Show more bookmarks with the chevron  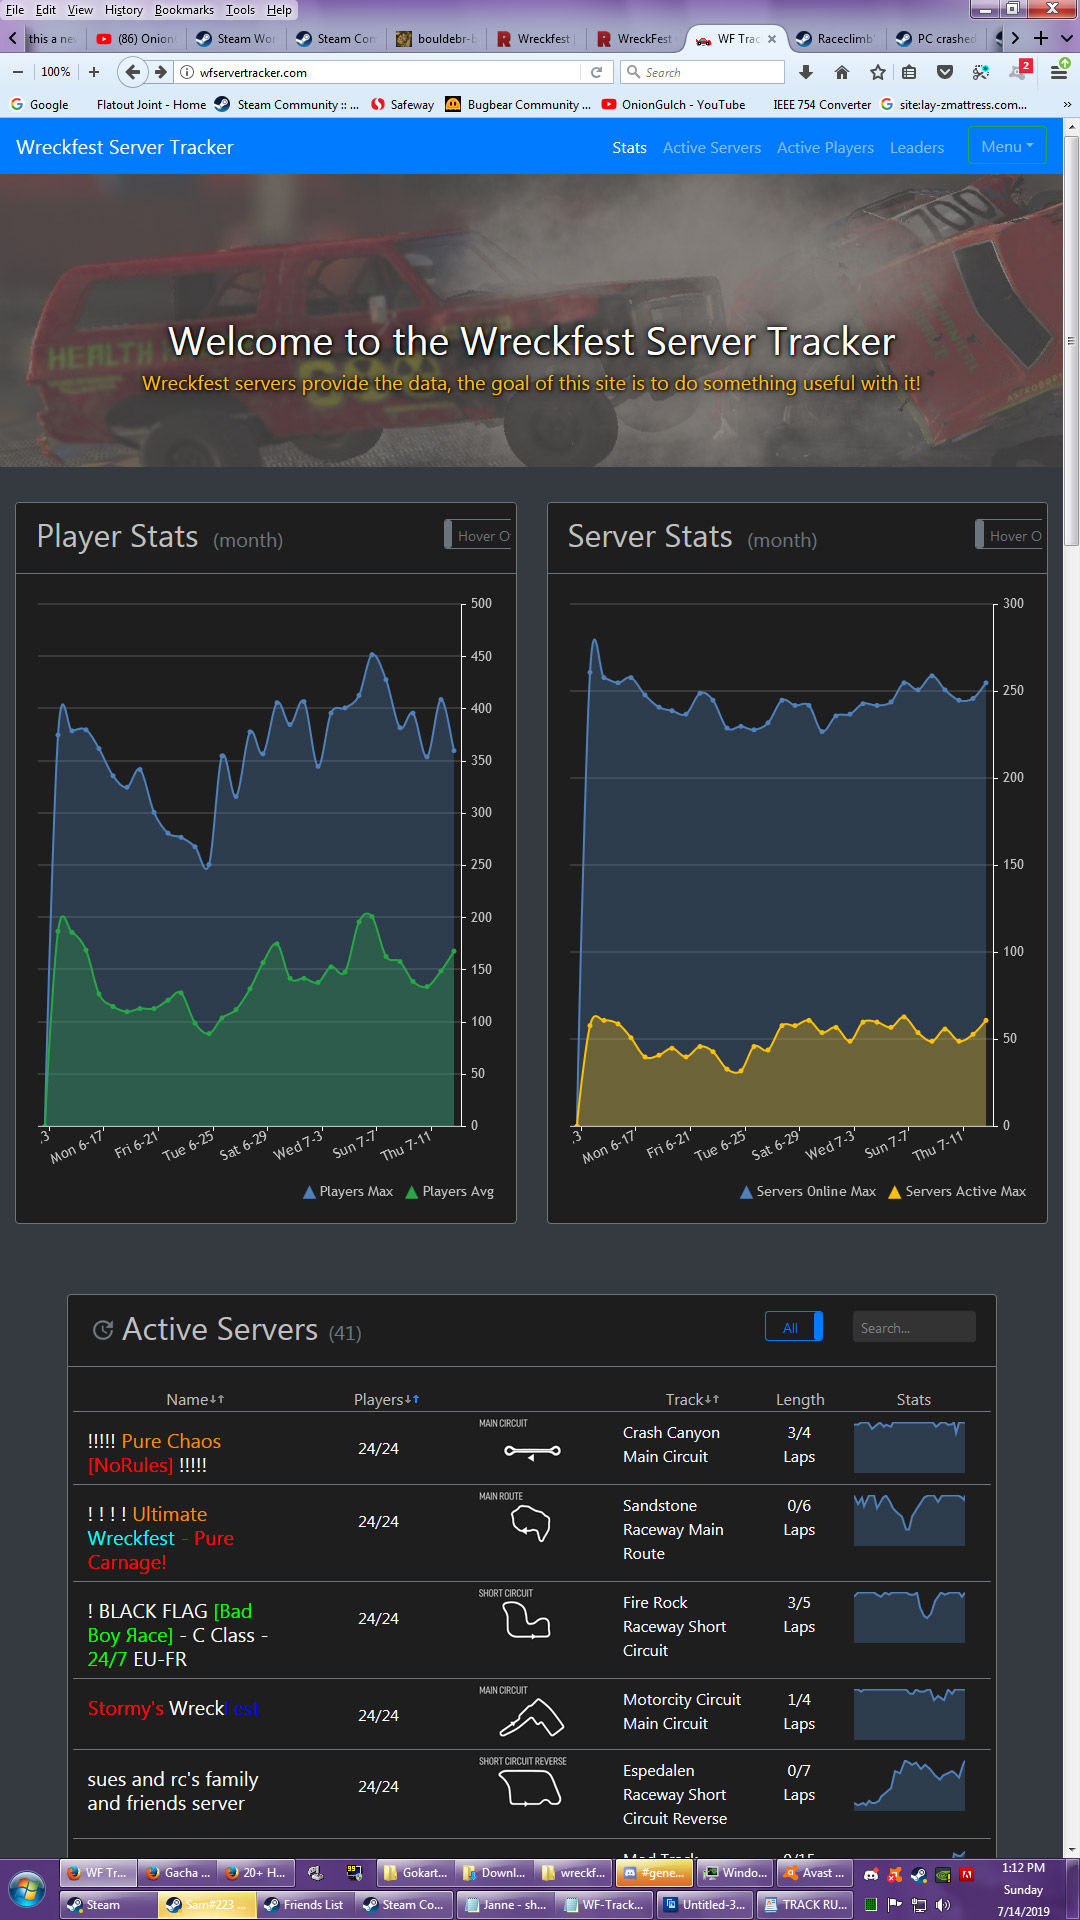tap(1066, 104)
